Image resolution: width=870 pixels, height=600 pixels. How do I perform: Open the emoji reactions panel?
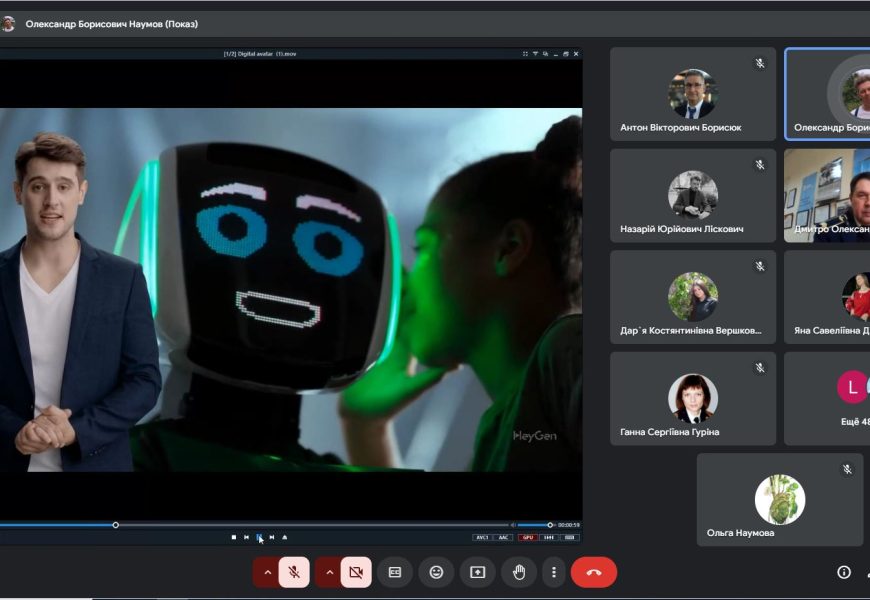(x=436, y=572)
